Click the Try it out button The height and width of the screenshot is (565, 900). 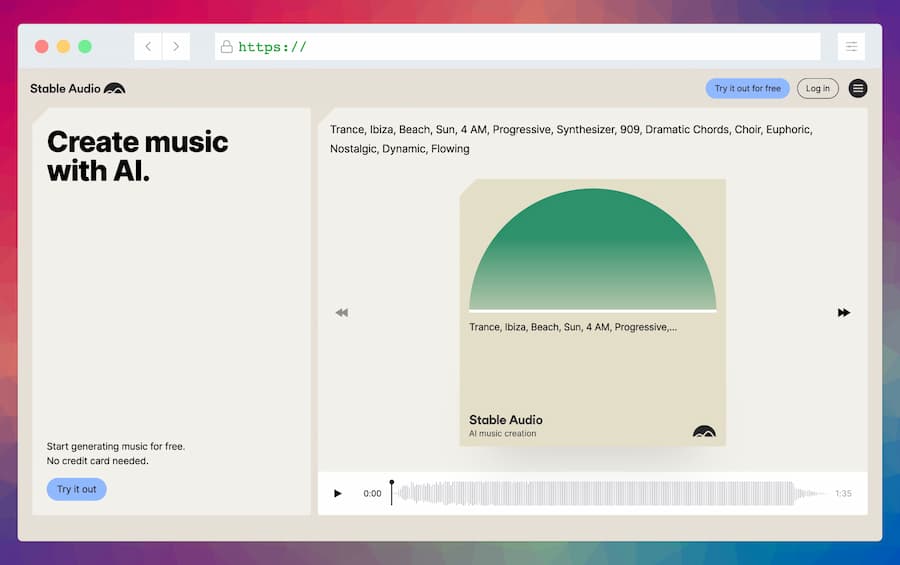click(76, 489)
